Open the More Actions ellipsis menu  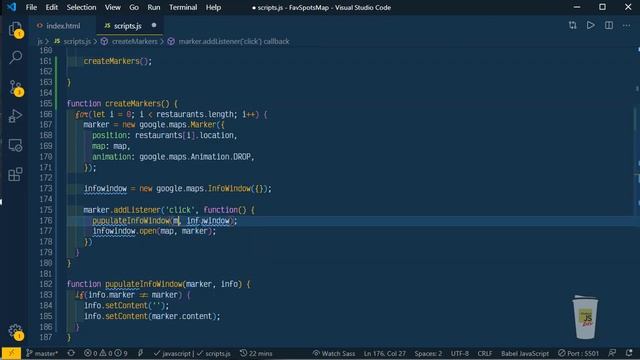(x=627, y=26)
